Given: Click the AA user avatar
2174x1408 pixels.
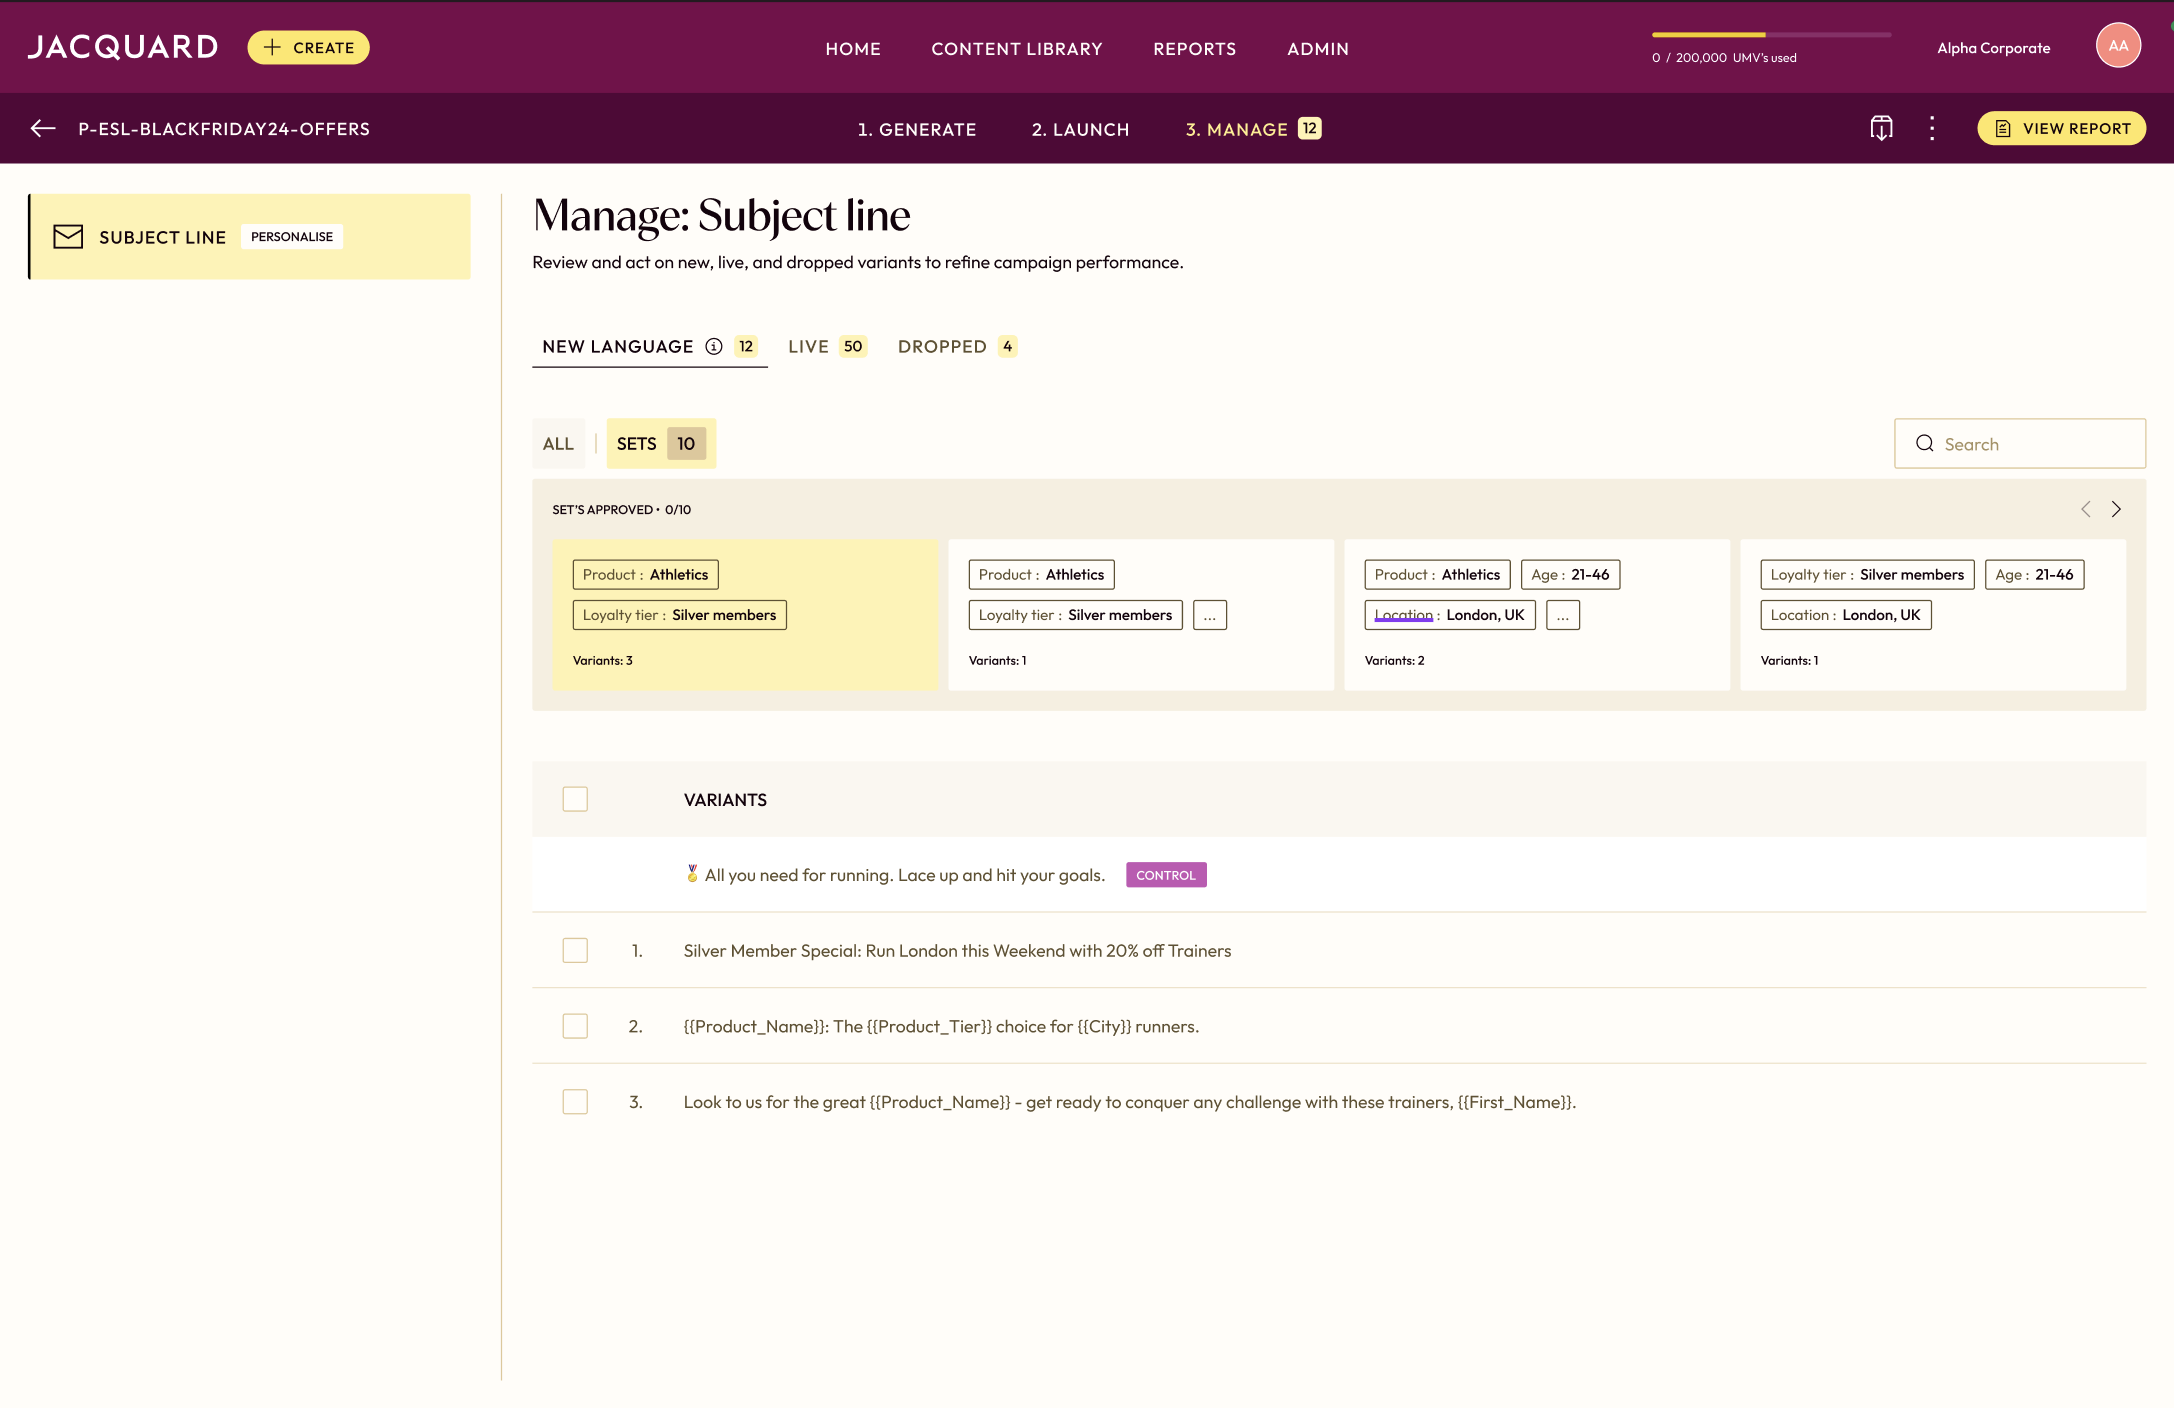Looking at the screenshot, I should pos(2117,46).
